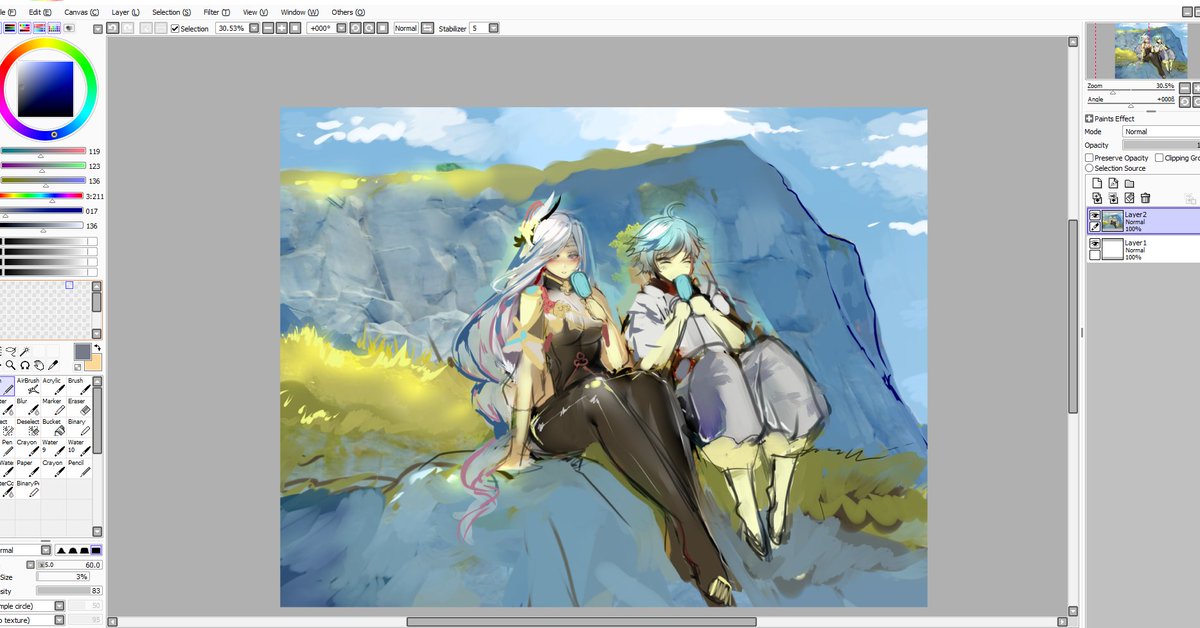Toggle the pen edit marker on Layer2

[1095, 227]
